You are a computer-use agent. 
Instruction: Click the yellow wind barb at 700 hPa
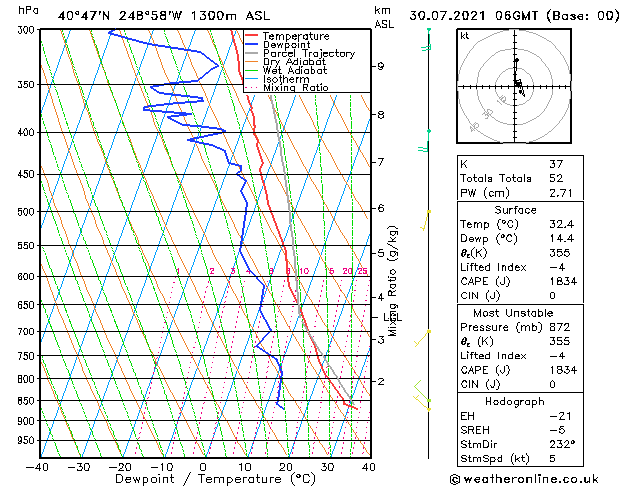[x=422, y=338]
